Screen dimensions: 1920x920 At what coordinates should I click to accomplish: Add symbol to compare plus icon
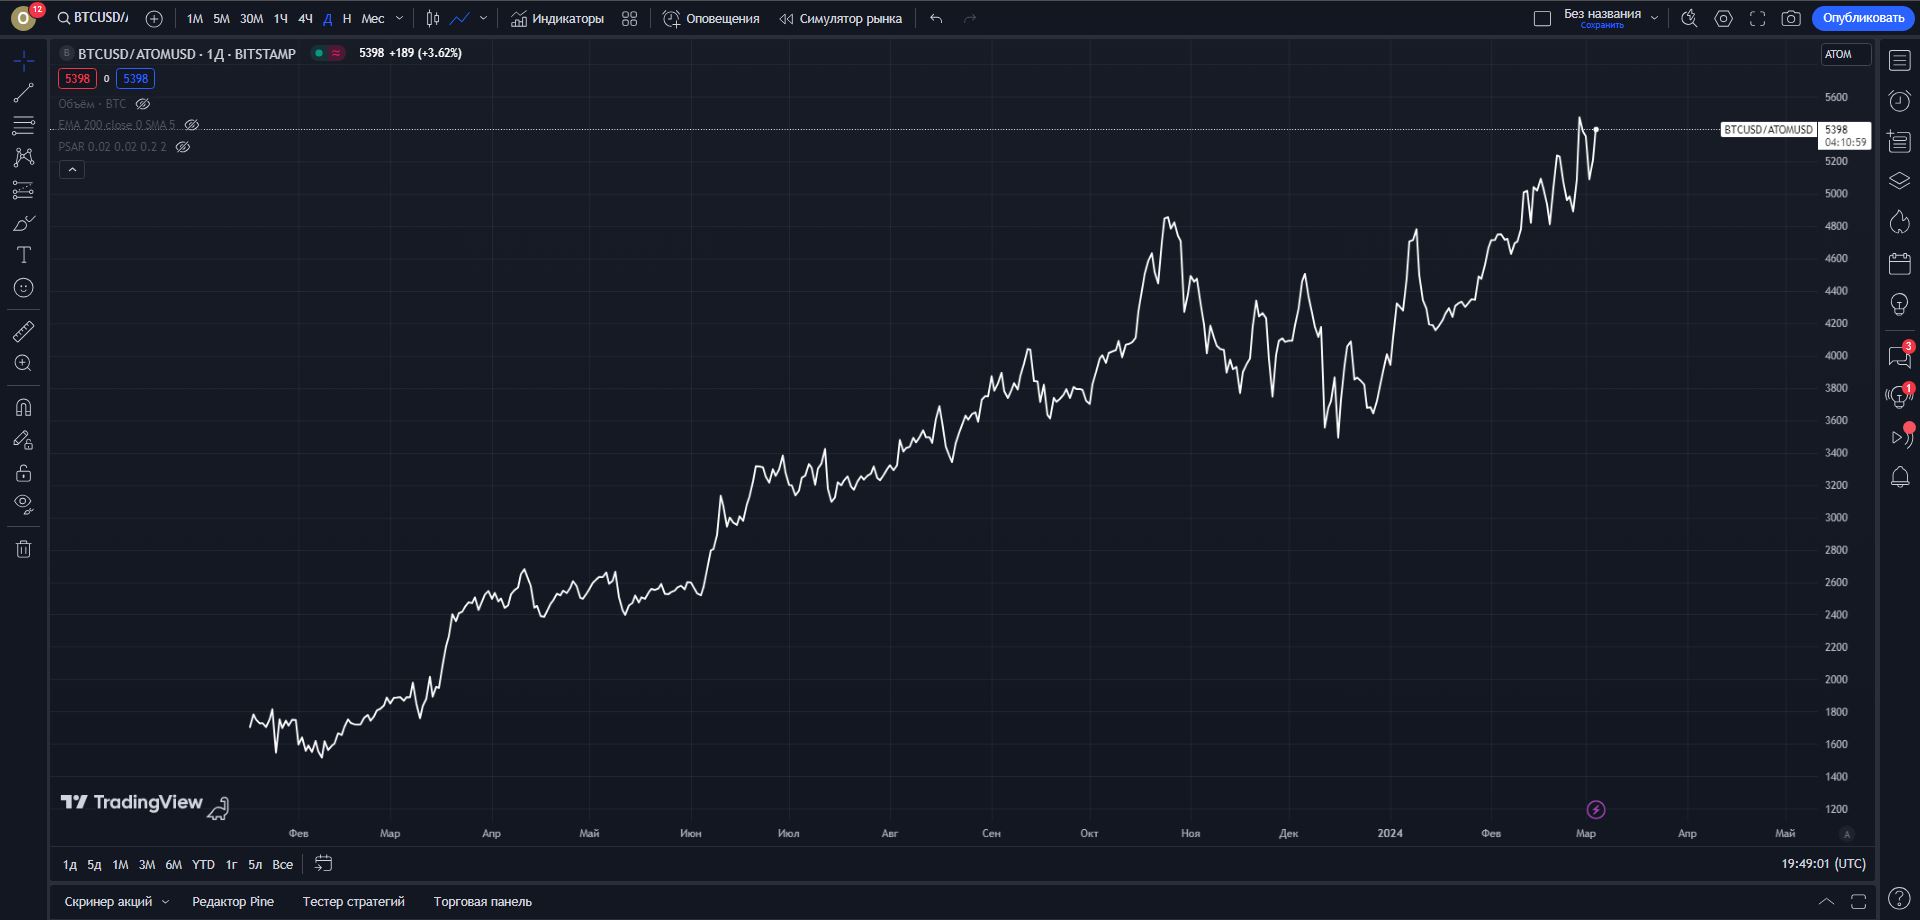pyautogui.click(x=154, y=18)
